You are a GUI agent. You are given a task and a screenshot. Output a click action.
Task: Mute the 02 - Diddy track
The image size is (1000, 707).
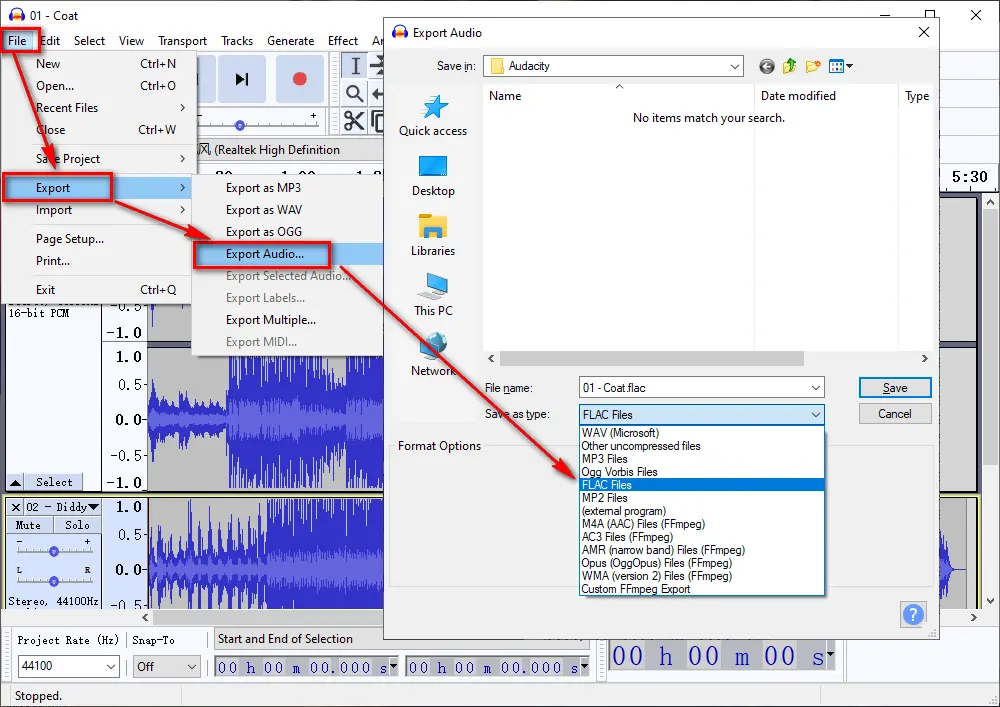point(29,525)
